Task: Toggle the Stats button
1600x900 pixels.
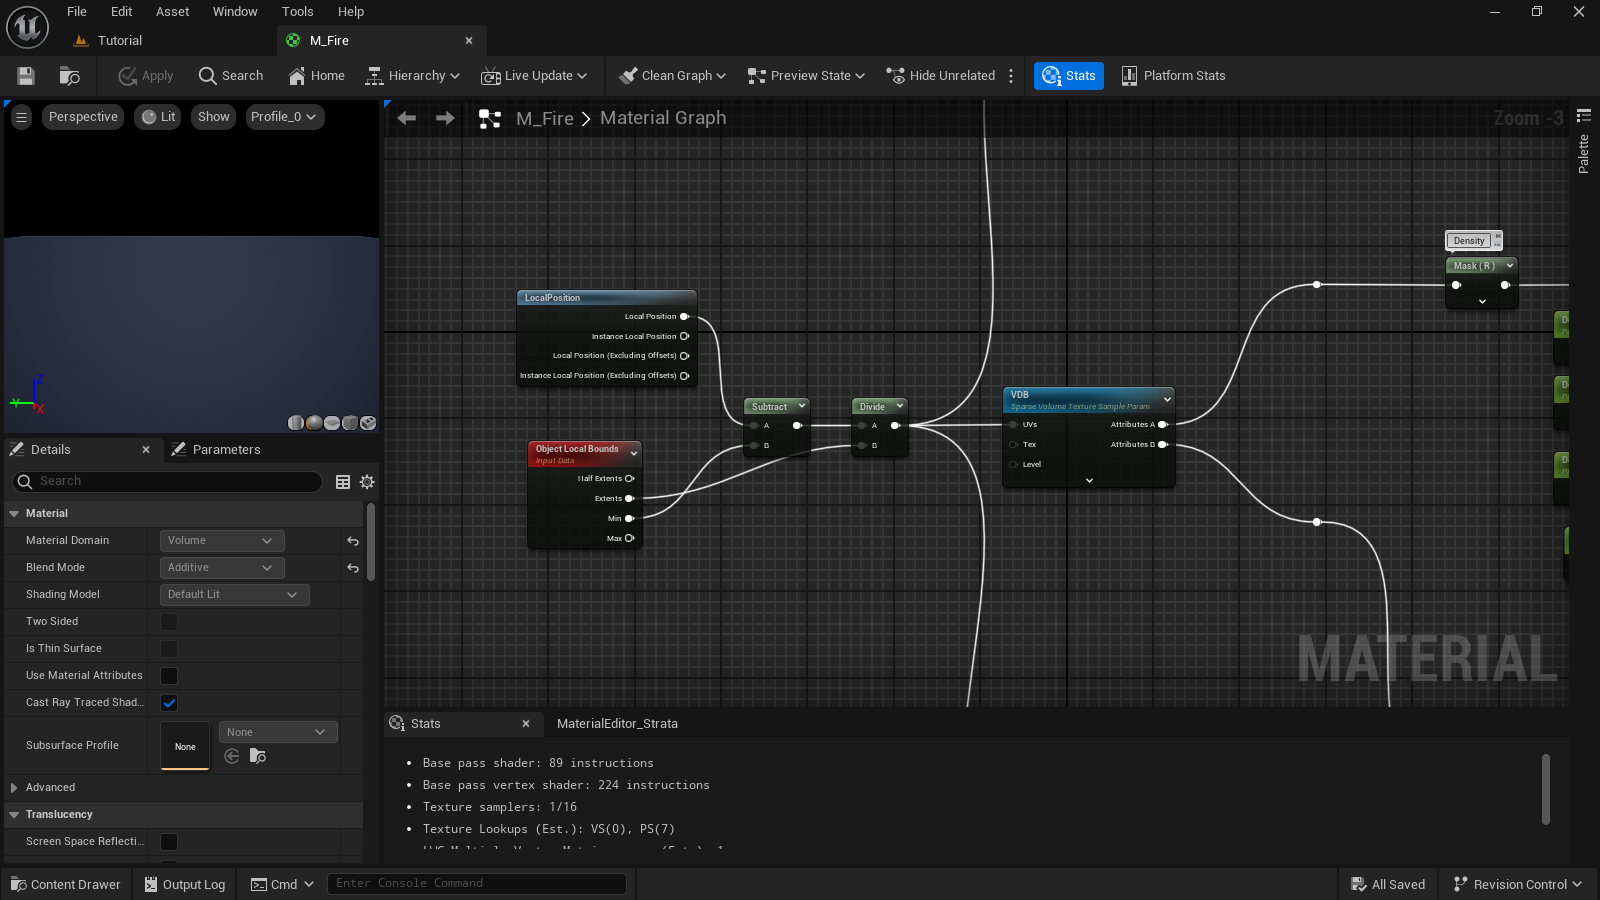Action: [x=1069, y=76]
